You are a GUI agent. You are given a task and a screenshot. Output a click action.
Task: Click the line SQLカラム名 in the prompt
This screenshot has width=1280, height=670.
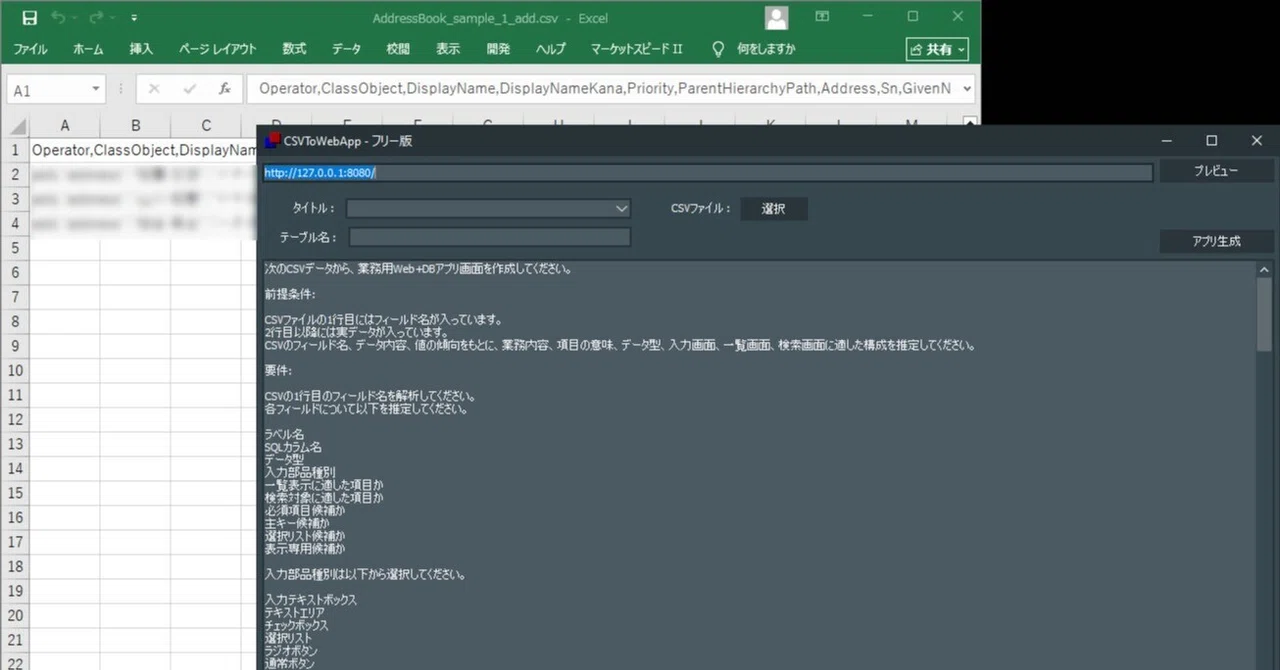point(293,447)
